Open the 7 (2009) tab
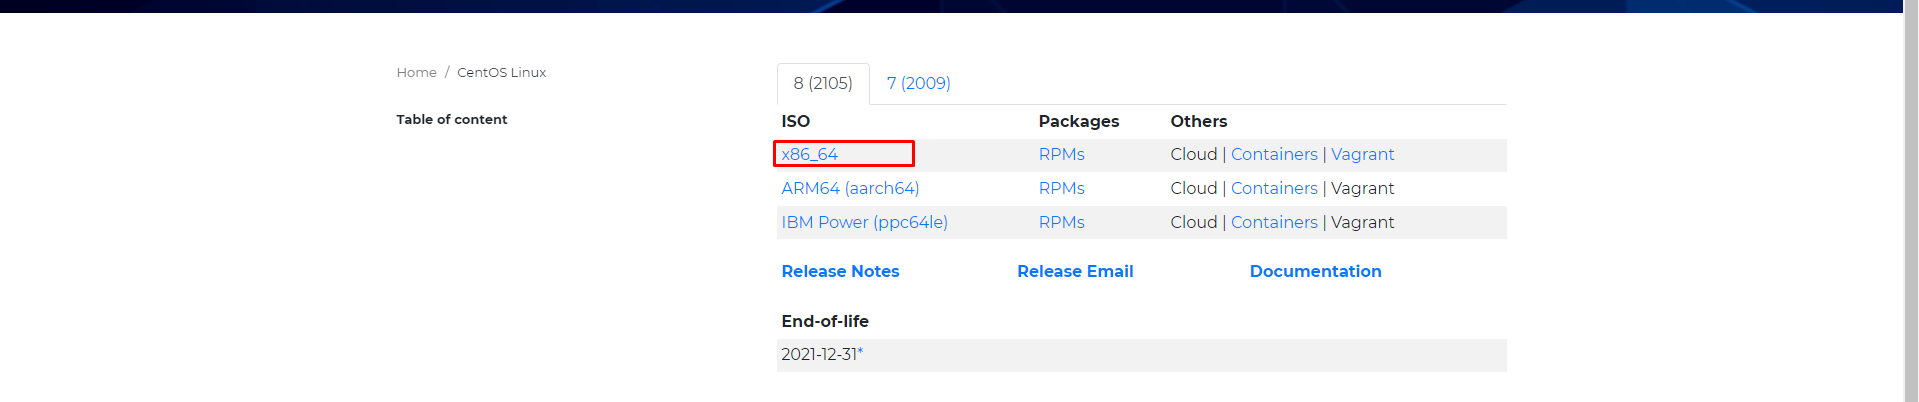The image size is (1919, 402). [918, 83]
